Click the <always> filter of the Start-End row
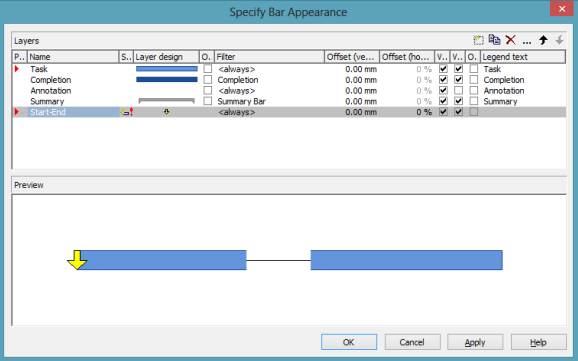The height and width of the screenshot is (361, 578). coord(237,112)
